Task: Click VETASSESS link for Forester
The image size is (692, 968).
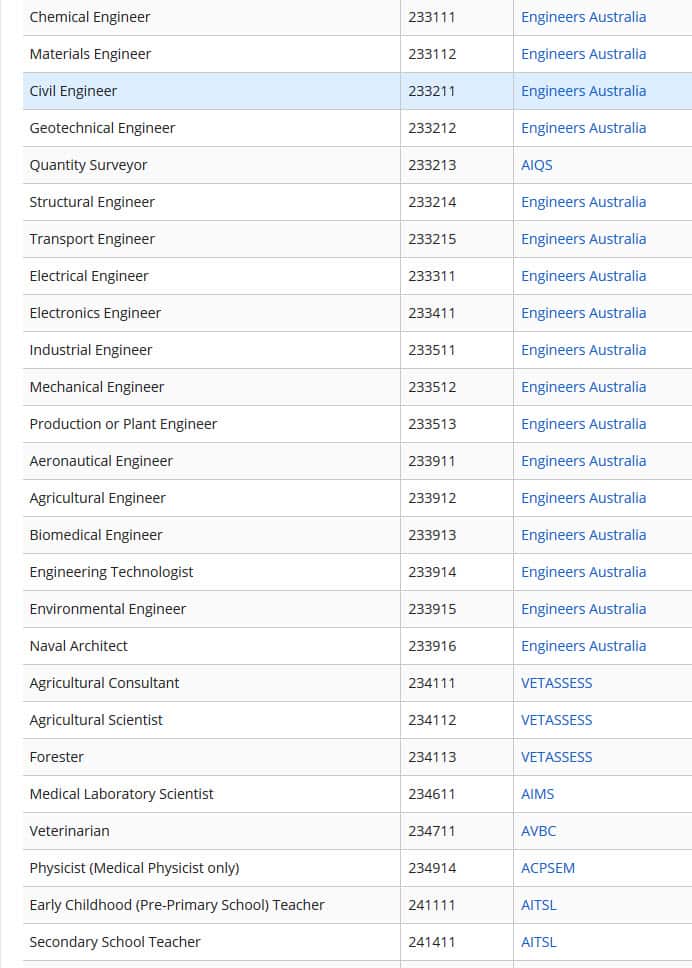Action: (x=556, y=756)
